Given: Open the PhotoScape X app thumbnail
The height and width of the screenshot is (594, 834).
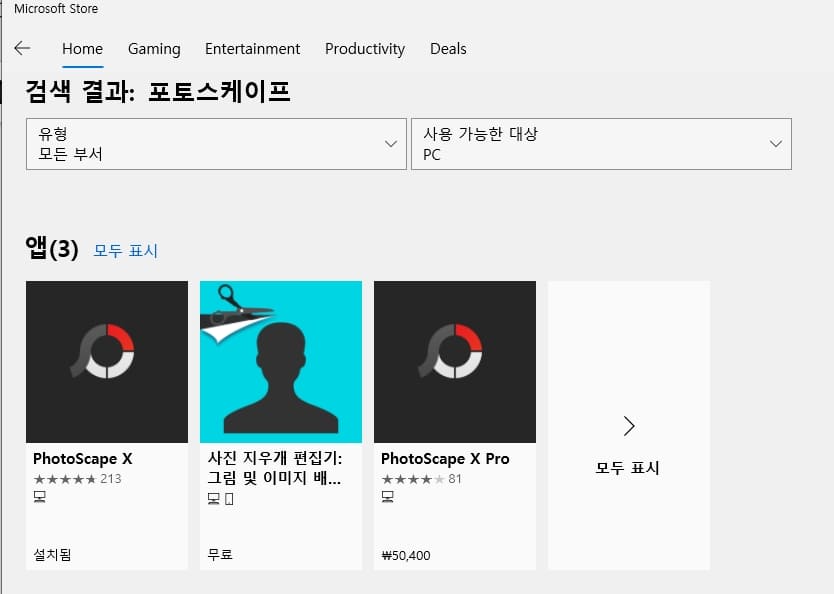Looking at the screenshot, I should tap(107, 362).
